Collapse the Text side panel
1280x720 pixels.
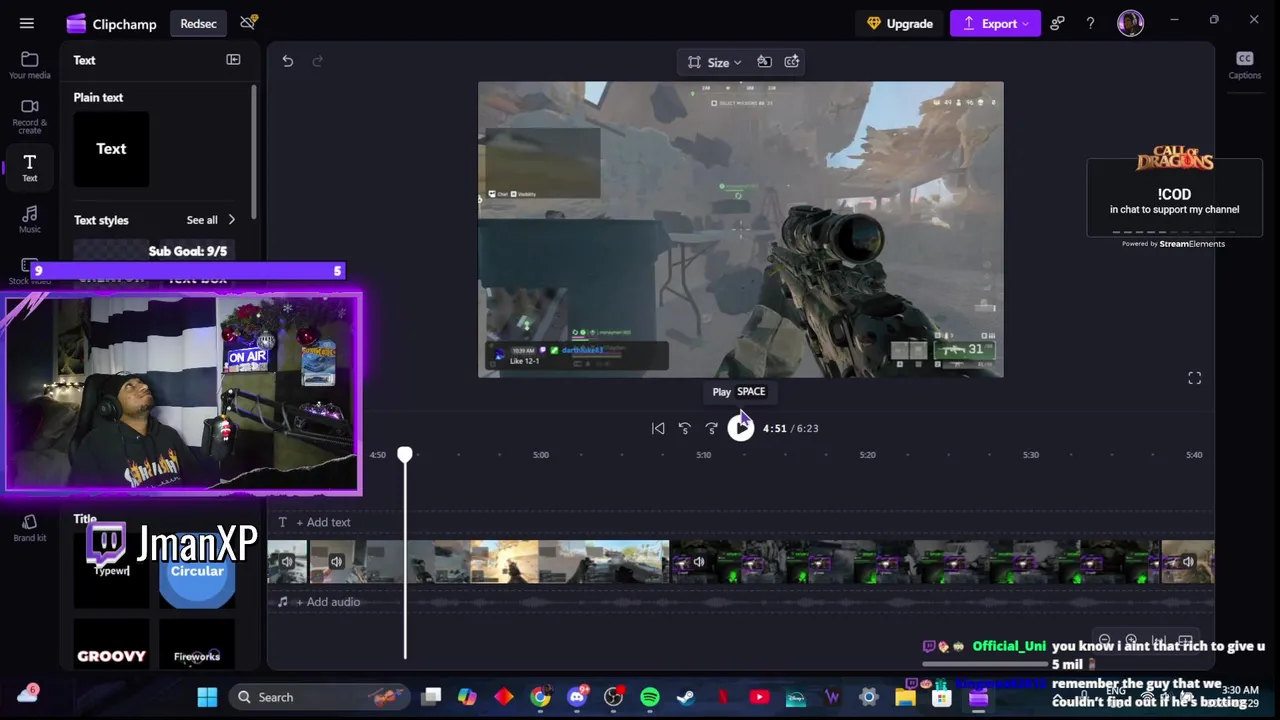point(233,60)
